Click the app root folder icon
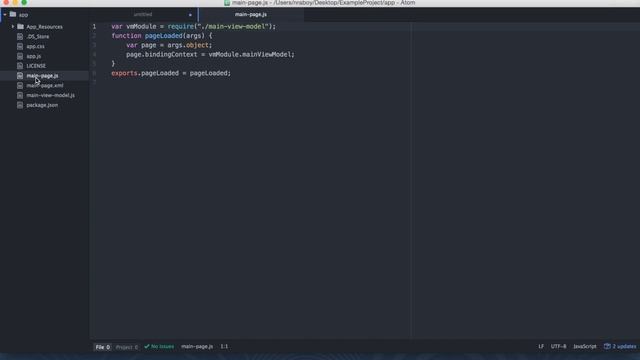This screenshot has height=360, width=640. [x=13, y=15]
